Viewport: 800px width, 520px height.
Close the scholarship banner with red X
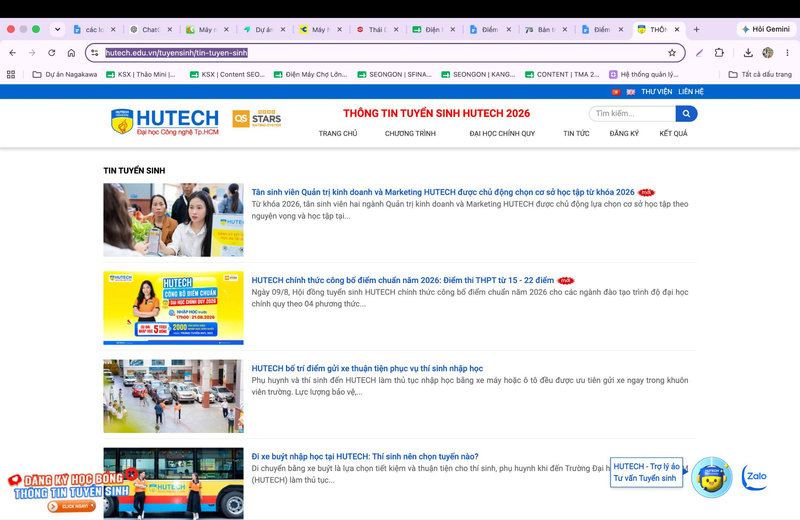coord(131,474)
